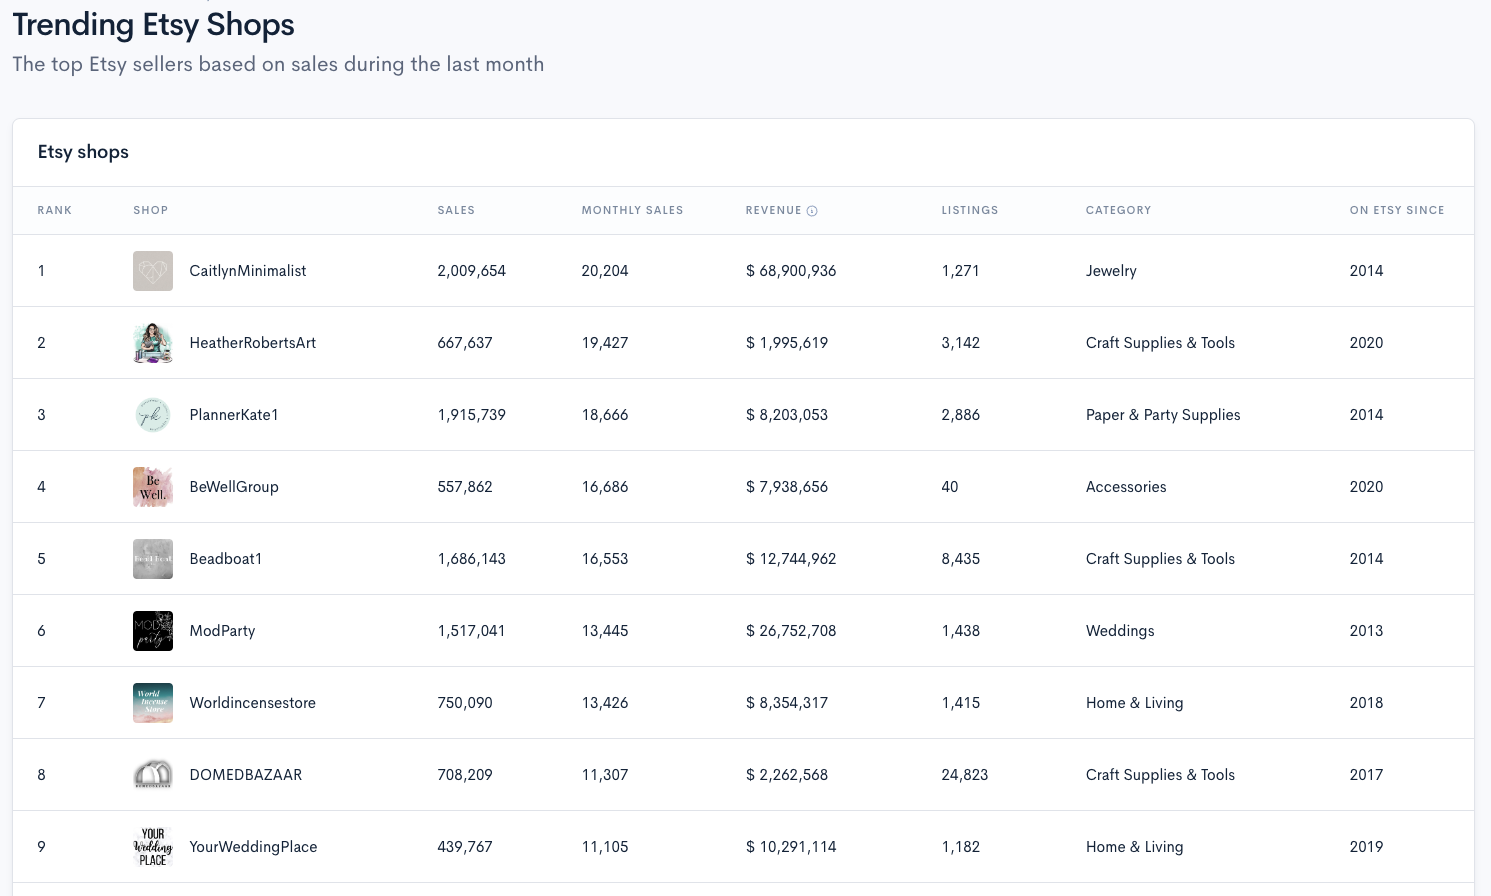Viewport: 1491px width, 896px height.
Task: Click the Sales column header
Action: [456, 211]
